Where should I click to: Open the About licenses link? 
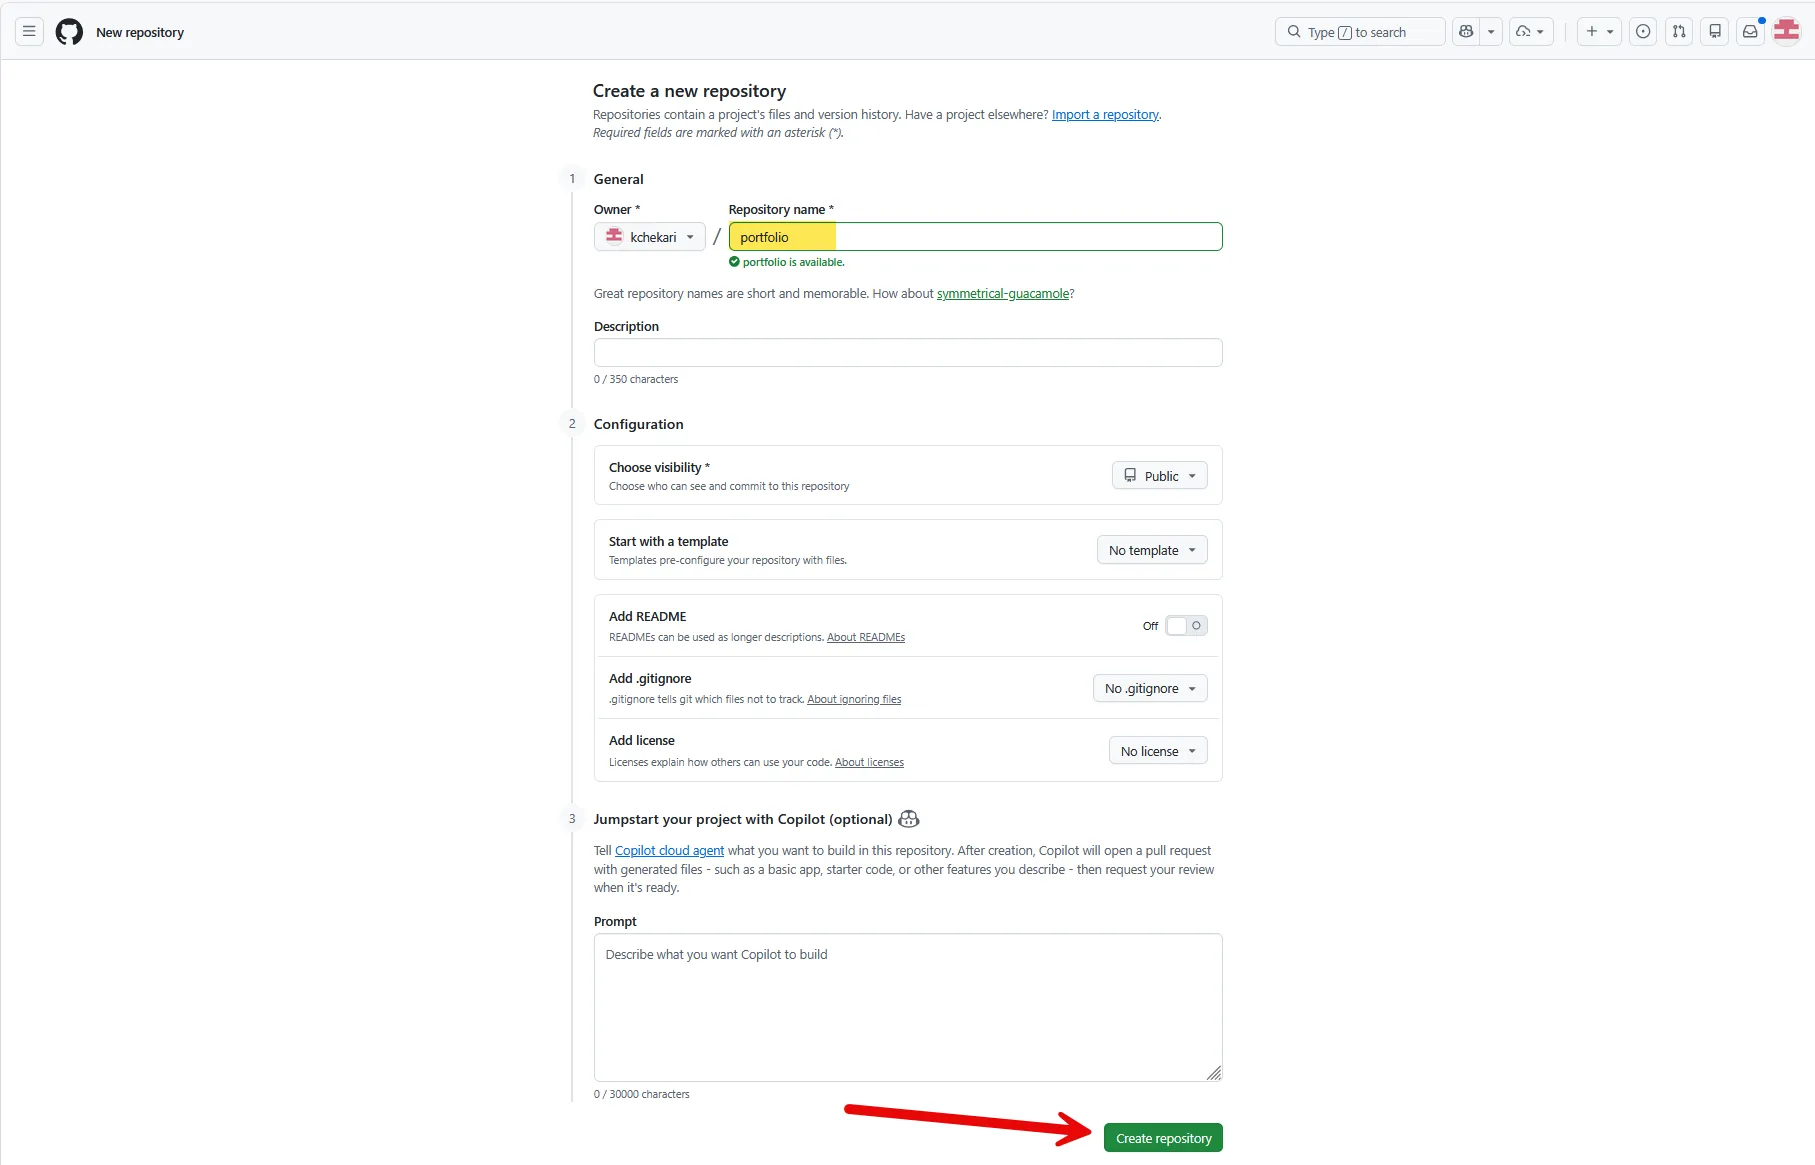coord(869,763)
